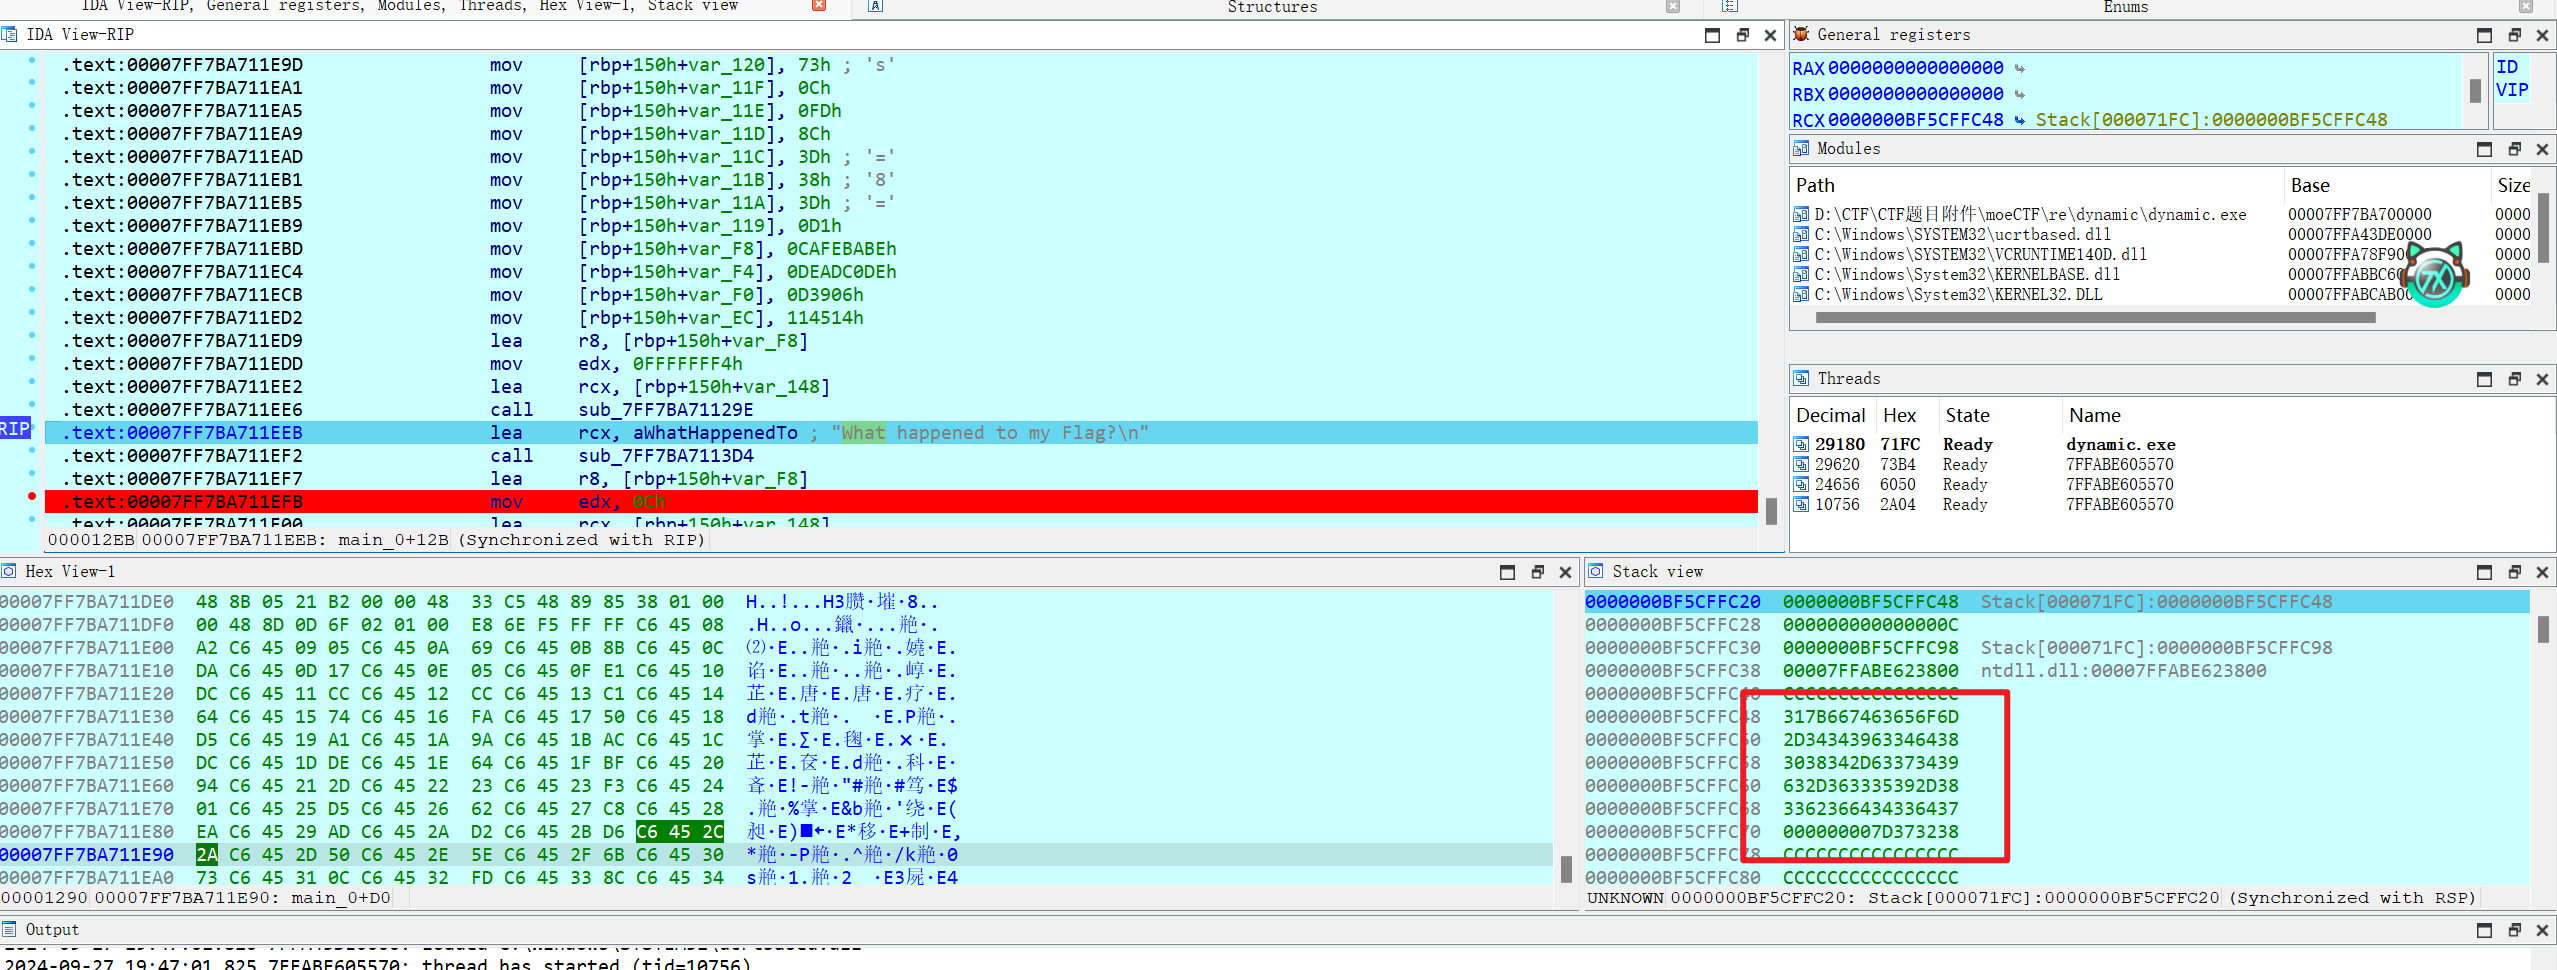Image resolution: width=2557 pixels, height=970 pixels.
Task: Click the thread 29180 row icon
Action: coord(1801,445)
